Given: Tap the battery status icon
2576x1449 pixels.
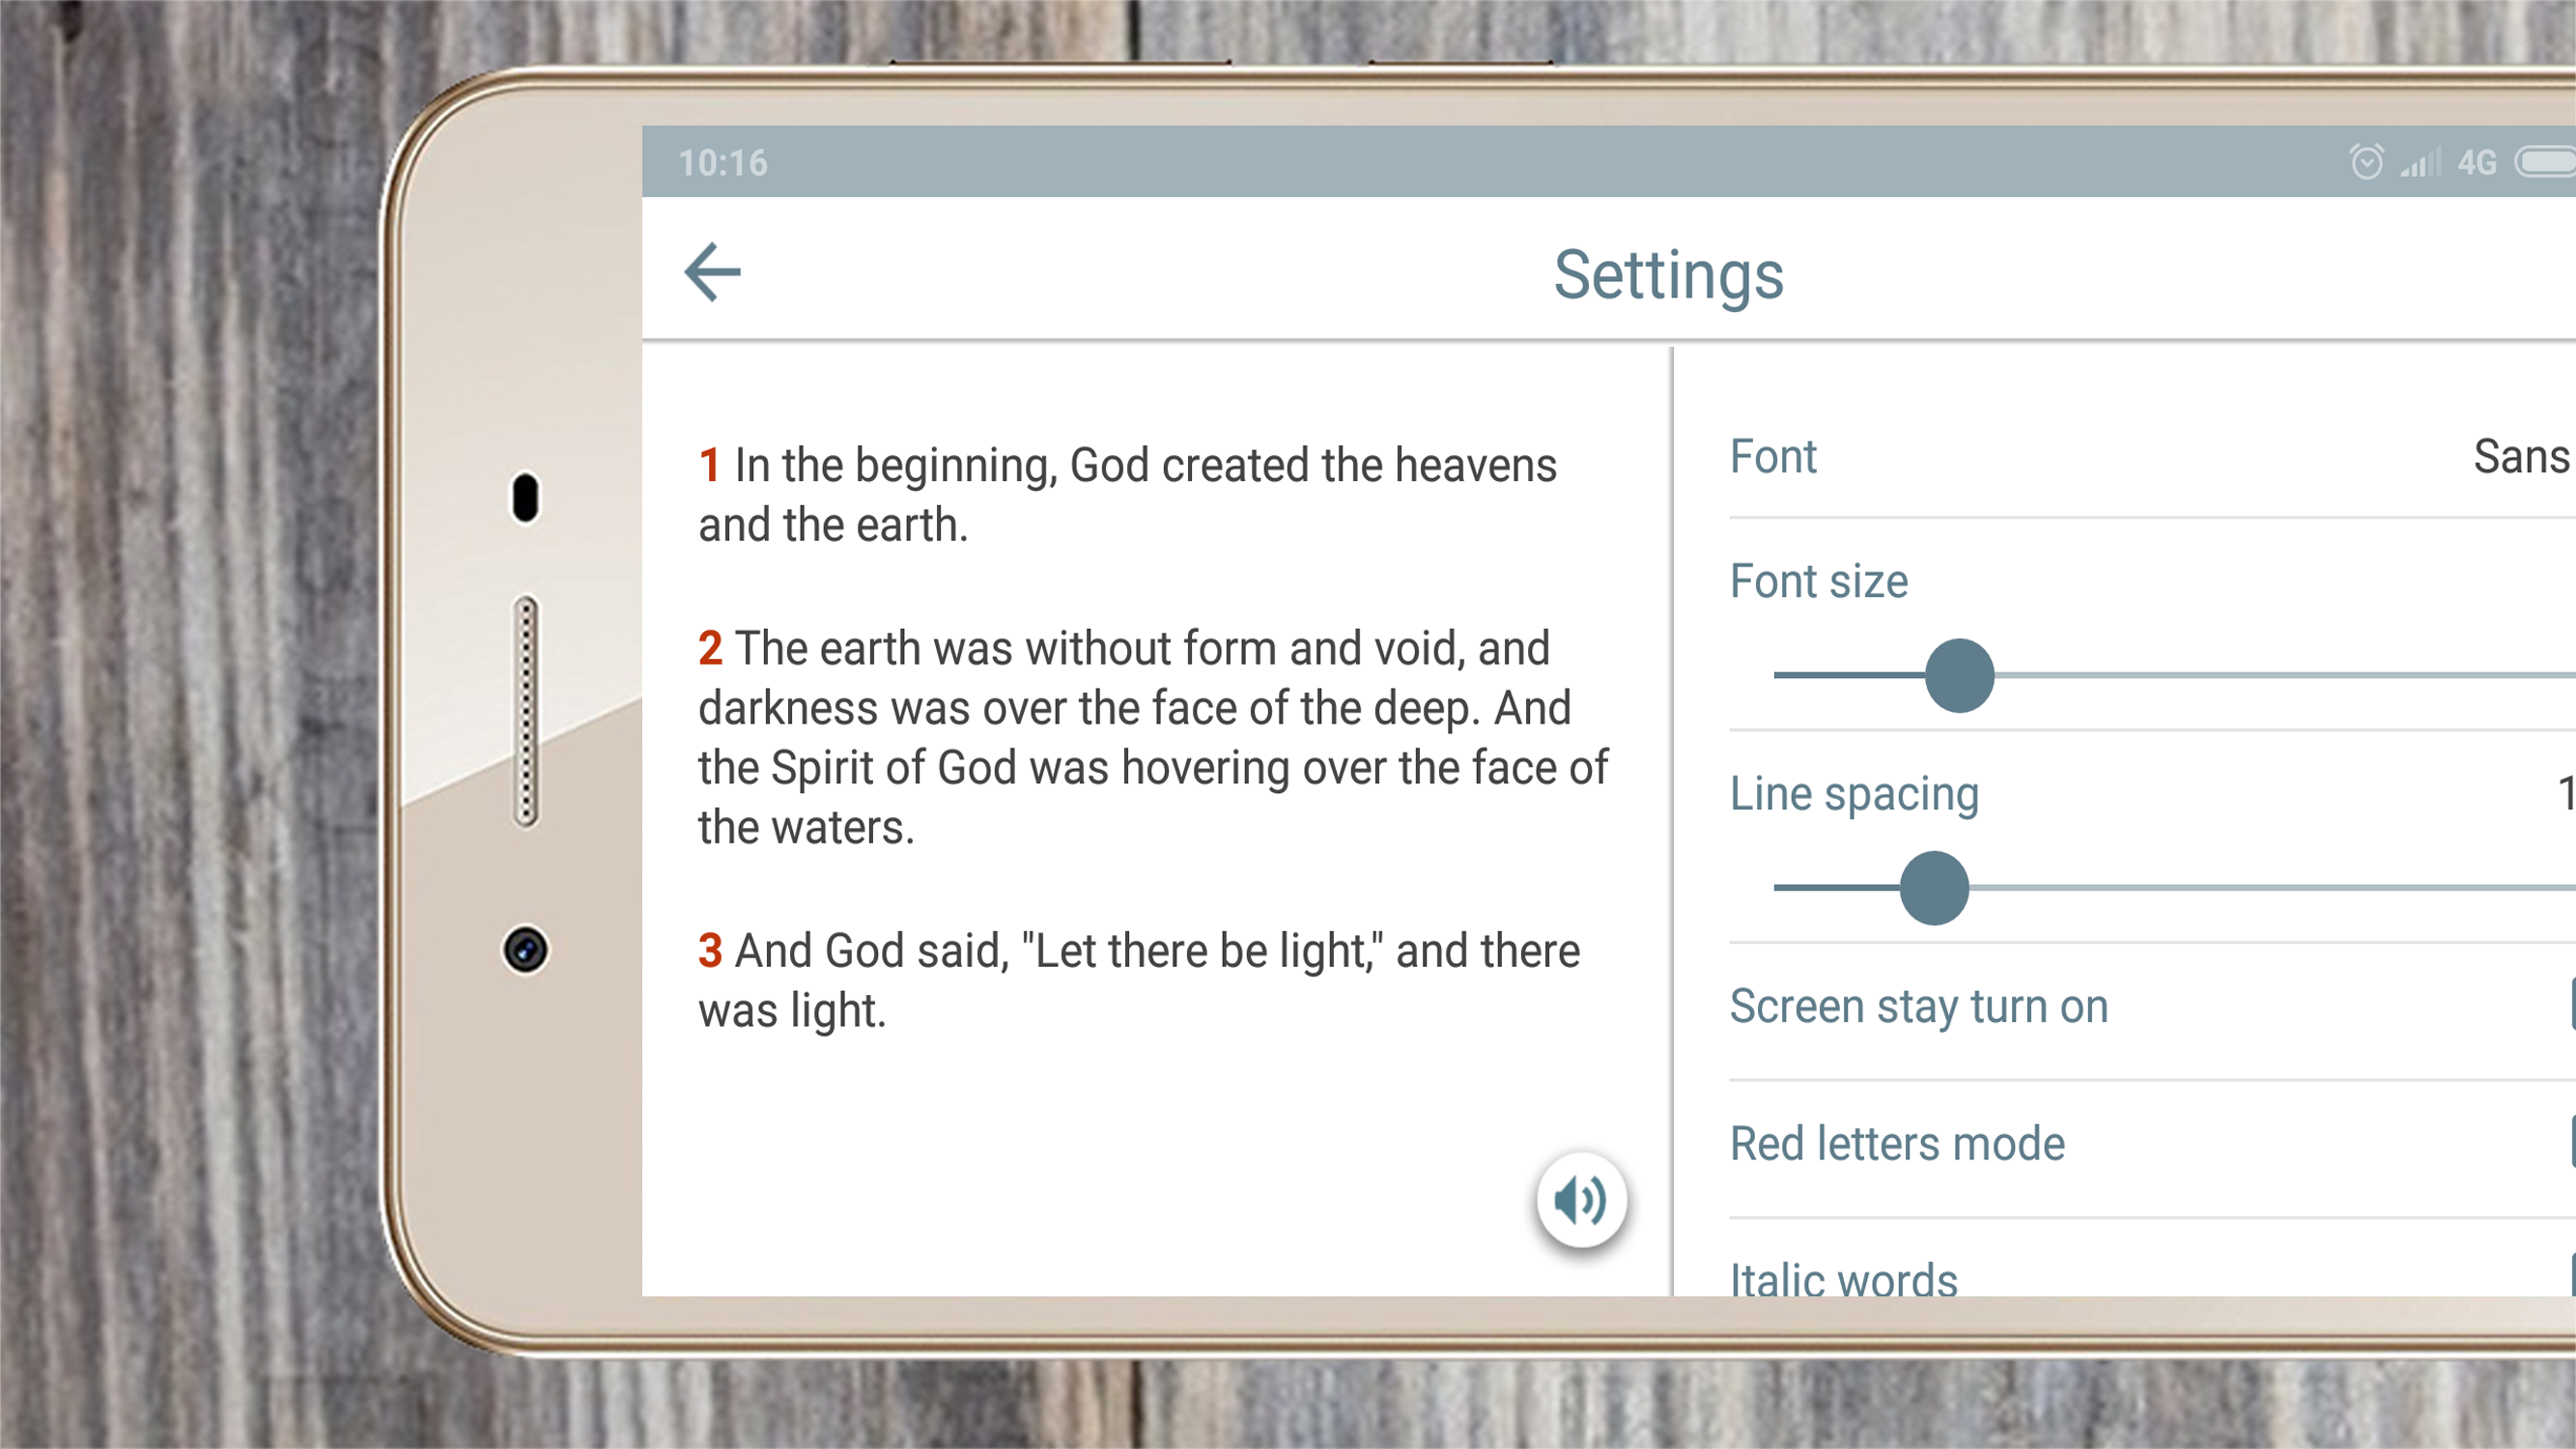Looking at the screenshot, I should [2546, 162].
